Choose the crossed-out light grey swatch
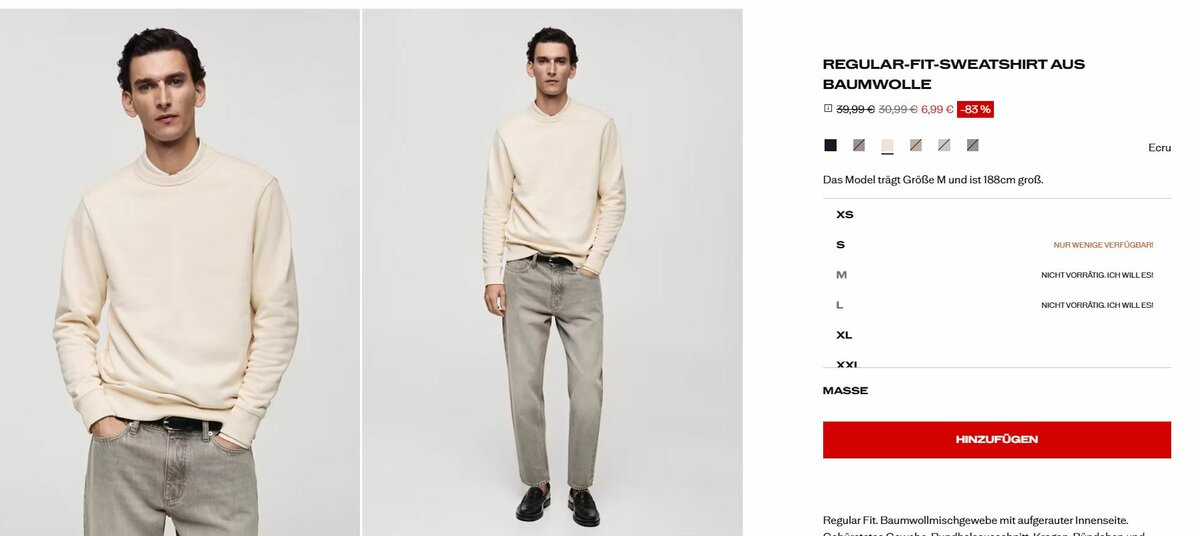The height and width of the screenshot is (536, 1200). coord(944,145)
